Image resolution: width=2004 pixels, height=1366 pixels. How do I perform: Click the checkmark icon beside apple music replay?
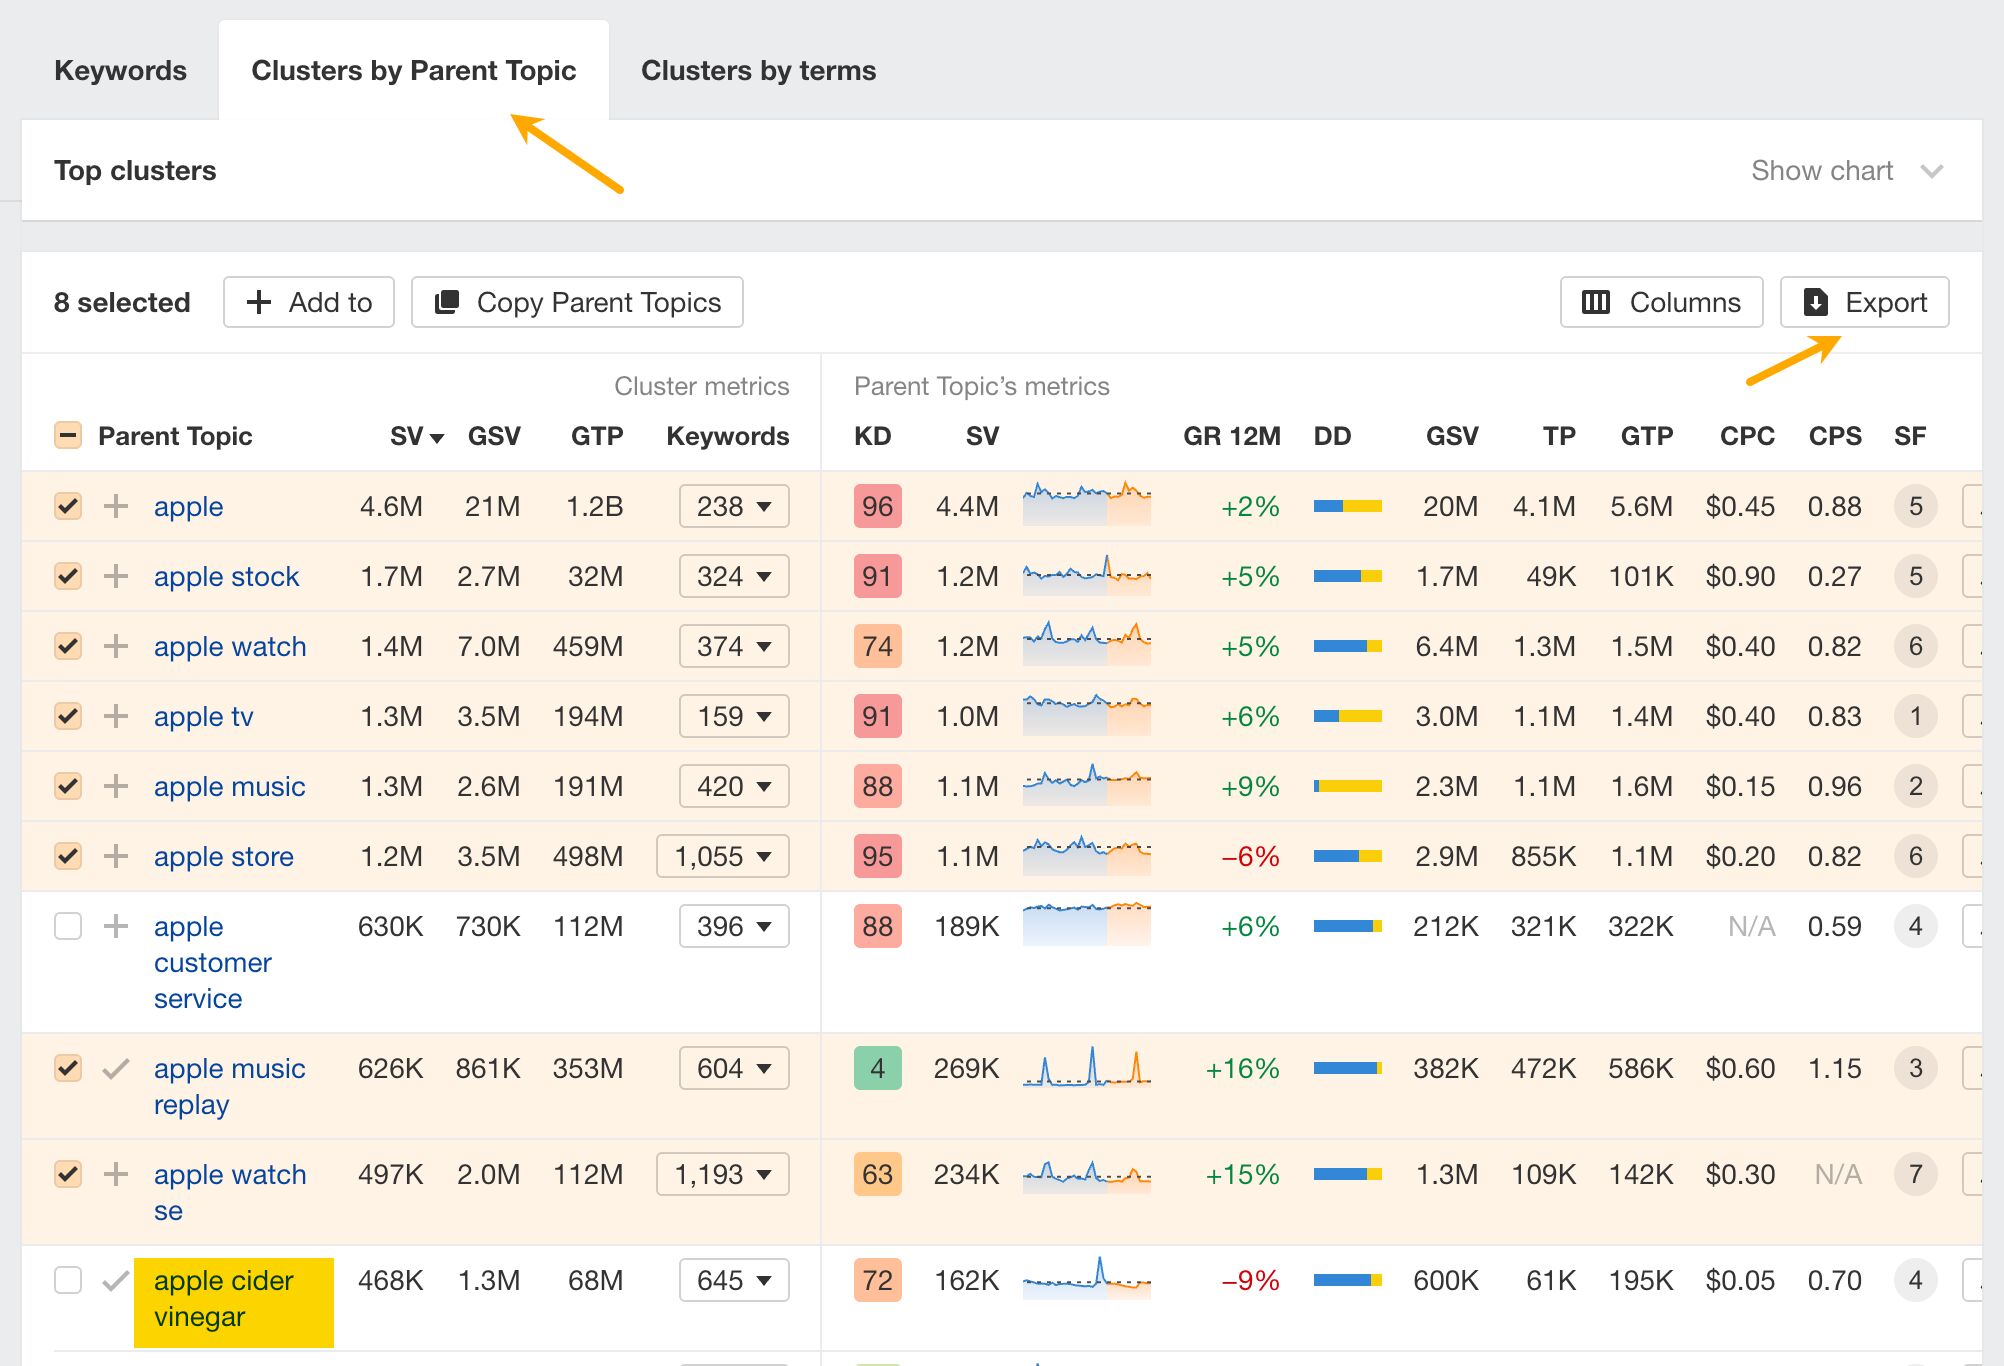(x=115, y=1068)
